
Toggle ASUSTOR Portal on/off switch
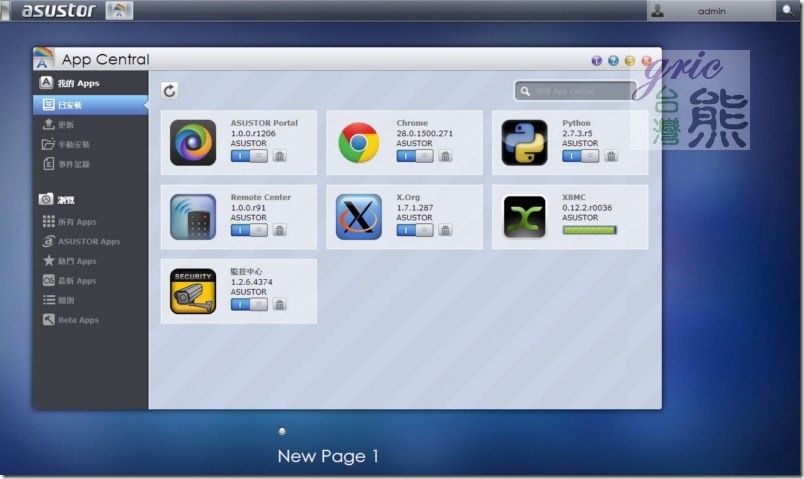pyautogui.click(x=249, y=156)
